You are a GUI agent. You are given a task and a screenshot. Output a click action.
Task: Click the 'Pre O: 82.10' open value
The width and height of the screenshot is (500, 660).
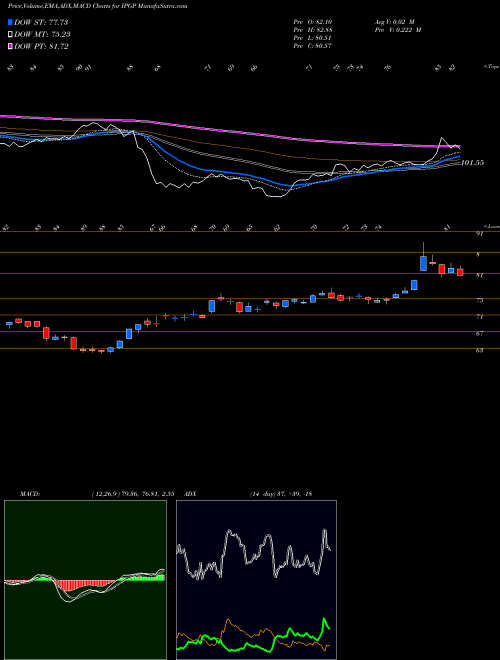pyautogui.click(x=313, y=22)
